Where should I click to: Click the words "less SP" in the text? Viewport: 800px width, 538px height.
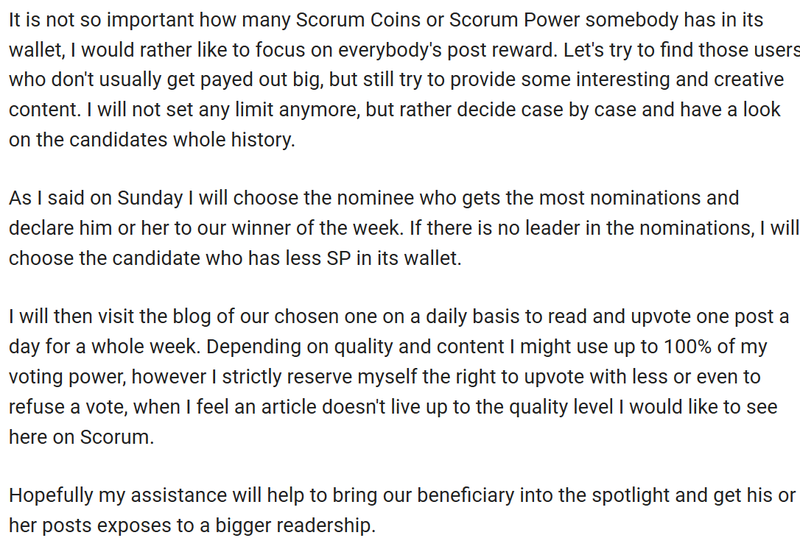click(318, 258)
